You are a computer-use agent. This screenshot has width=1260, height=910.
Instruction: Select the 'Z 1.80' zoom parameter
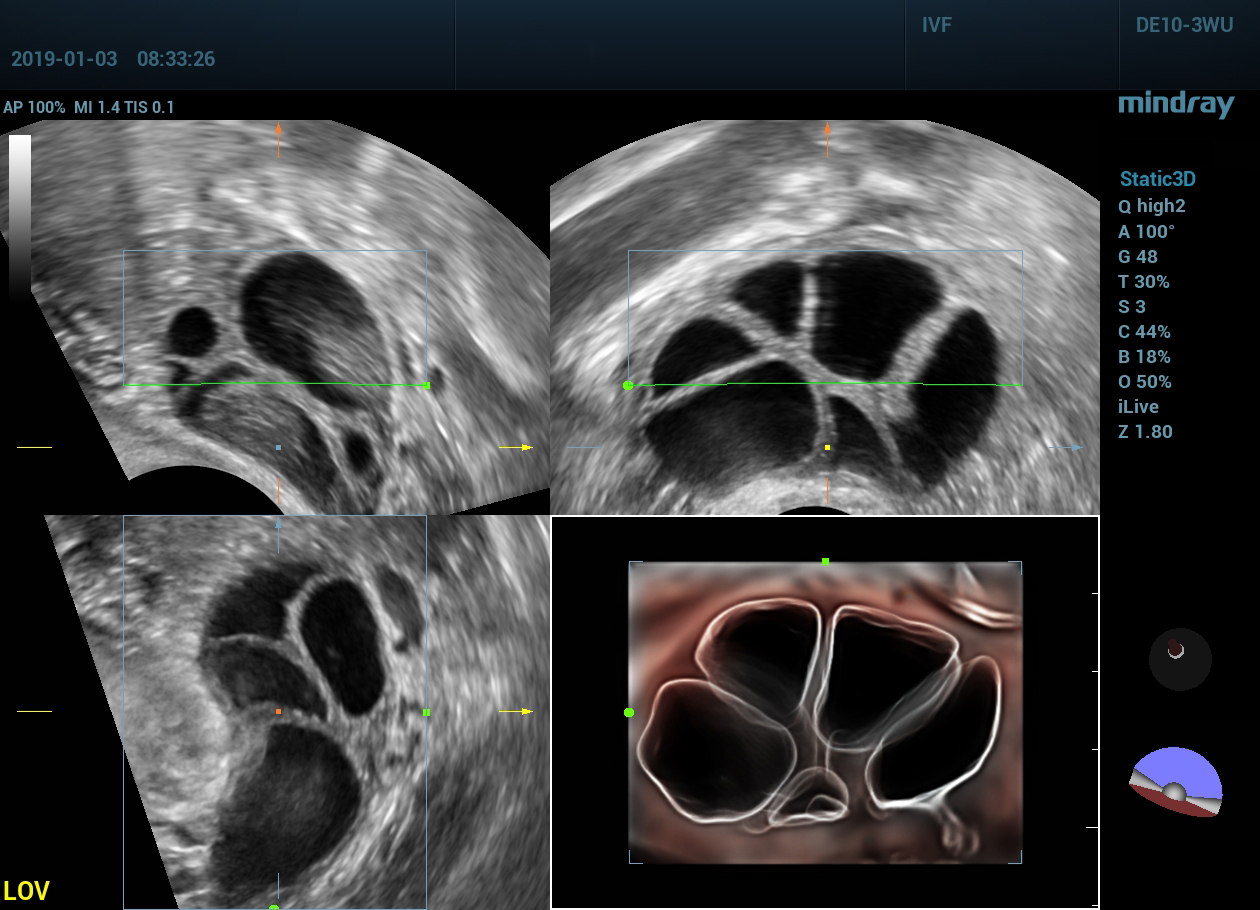pyautogui.click(x=1146, y=432)
